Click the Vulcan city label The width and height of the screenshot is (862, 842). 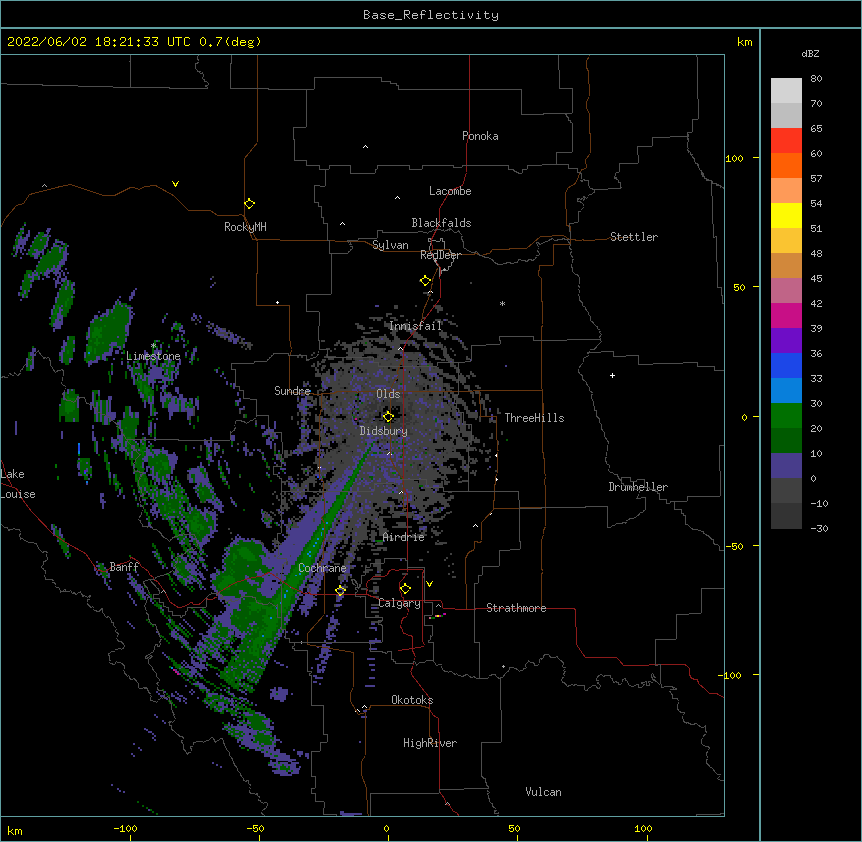tap(543, 792)
